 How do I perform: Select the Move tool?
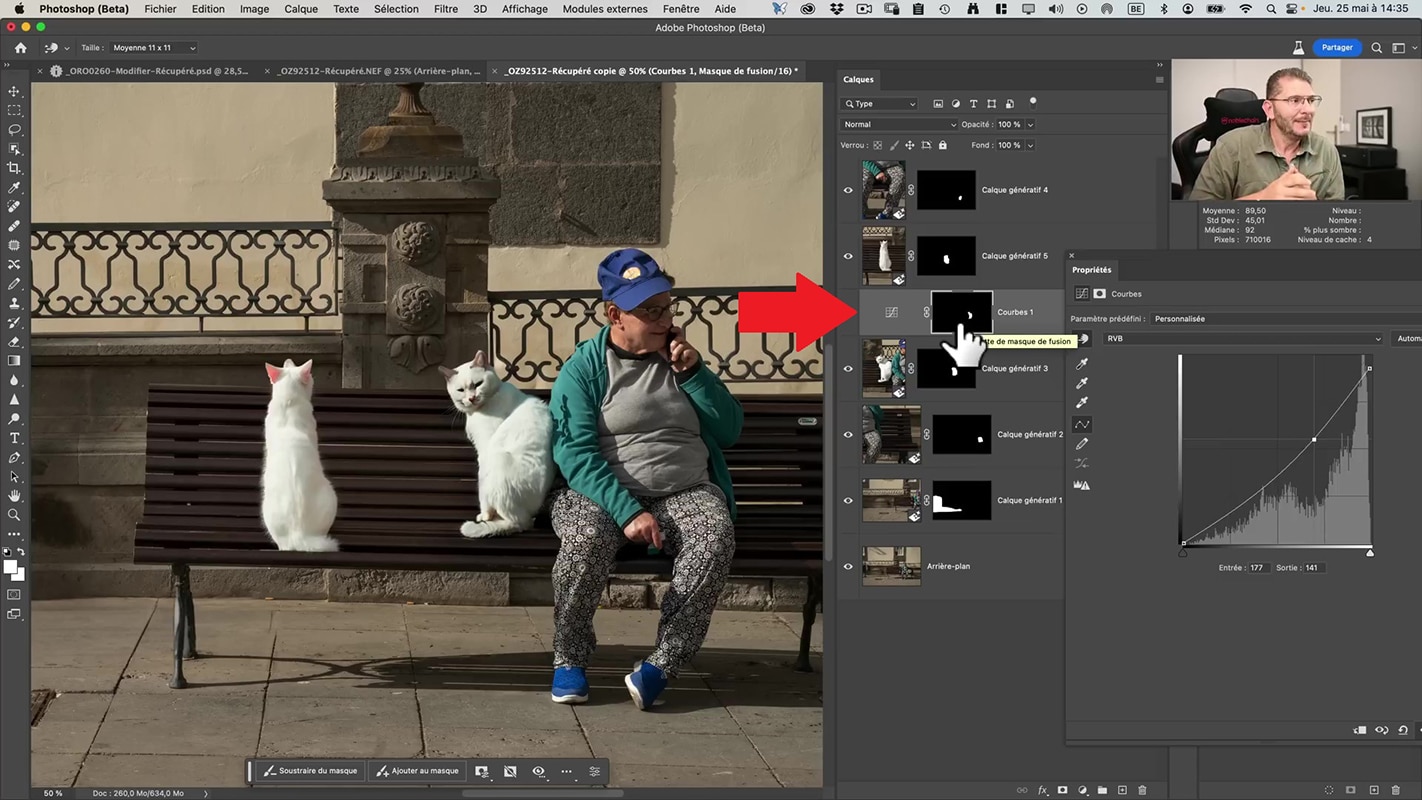(14, 91)
